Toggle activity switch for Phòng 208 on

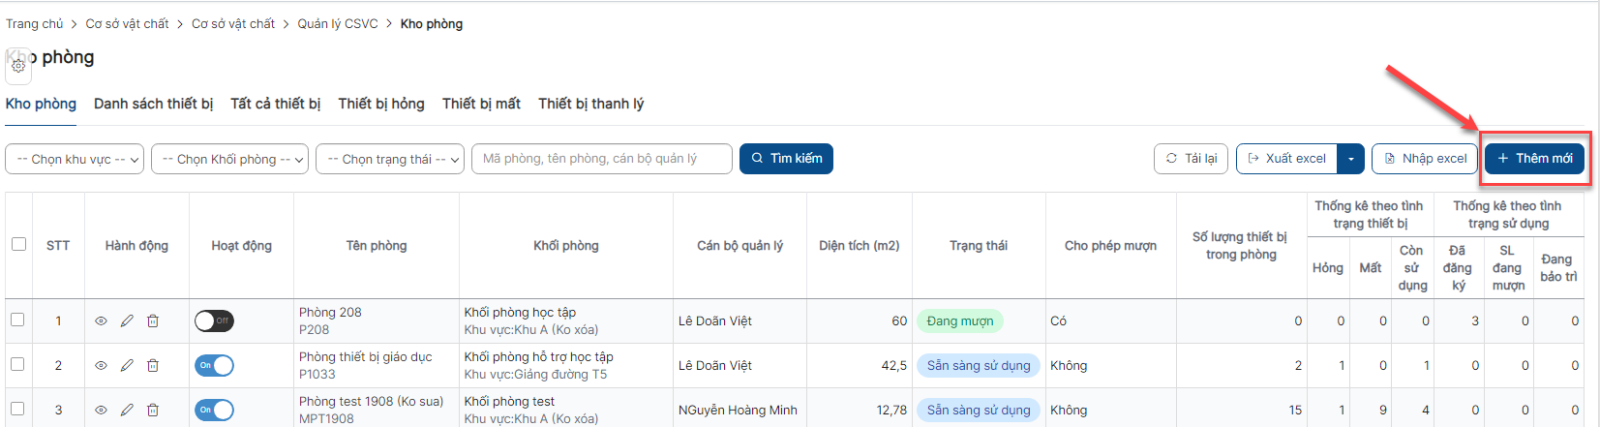click(x=214, y=321)
